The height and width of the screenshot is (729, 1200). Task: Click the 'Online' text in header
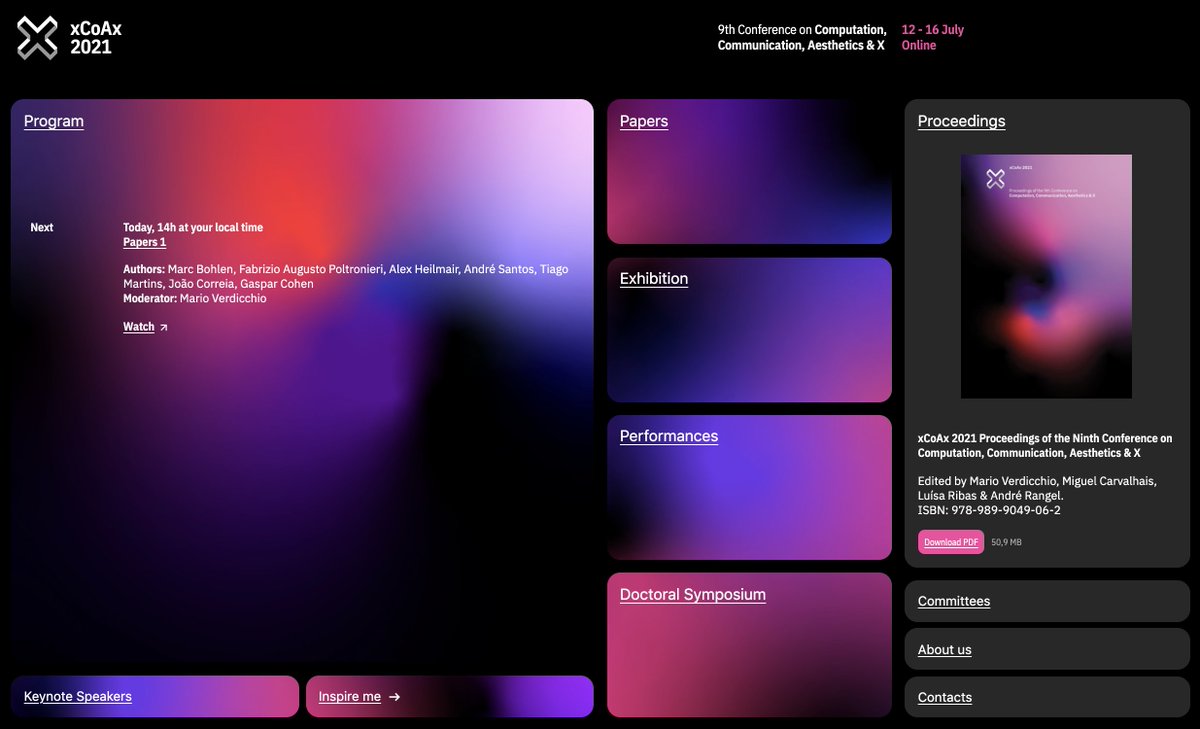pos(919,45)
